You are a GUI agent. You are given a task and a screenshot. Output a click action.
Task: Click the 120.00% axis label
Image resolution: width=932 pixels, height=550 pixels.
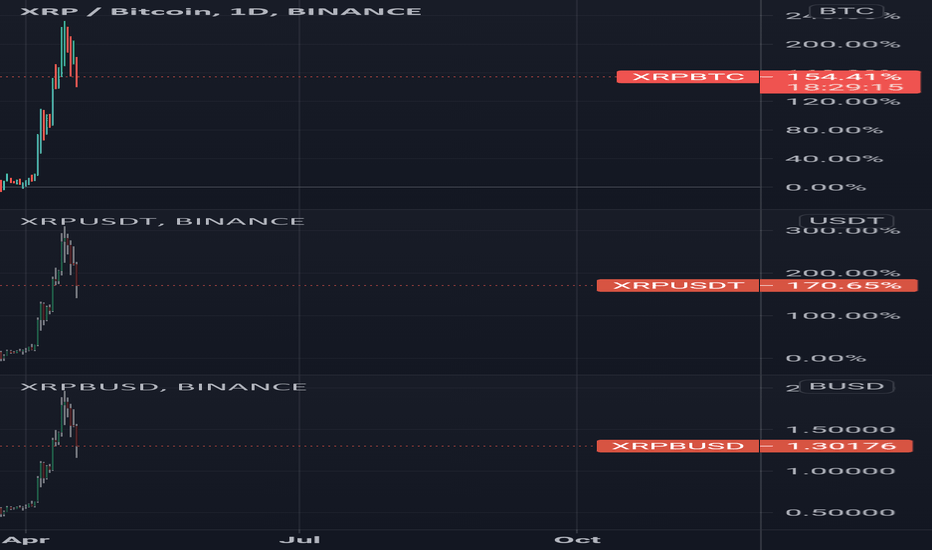(x=843, y=102)
